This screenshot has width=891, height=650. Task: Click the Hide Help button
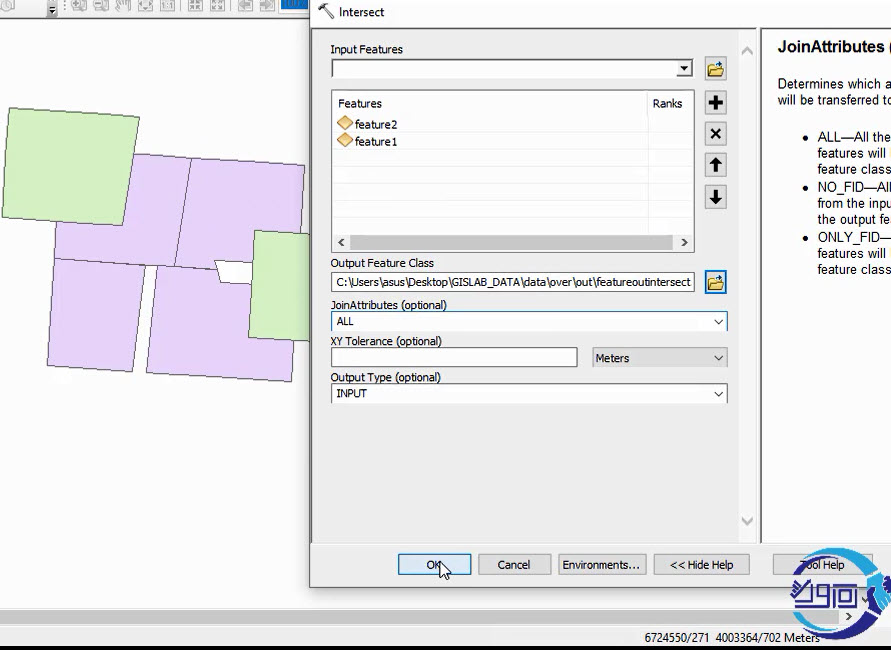(701, 565)
